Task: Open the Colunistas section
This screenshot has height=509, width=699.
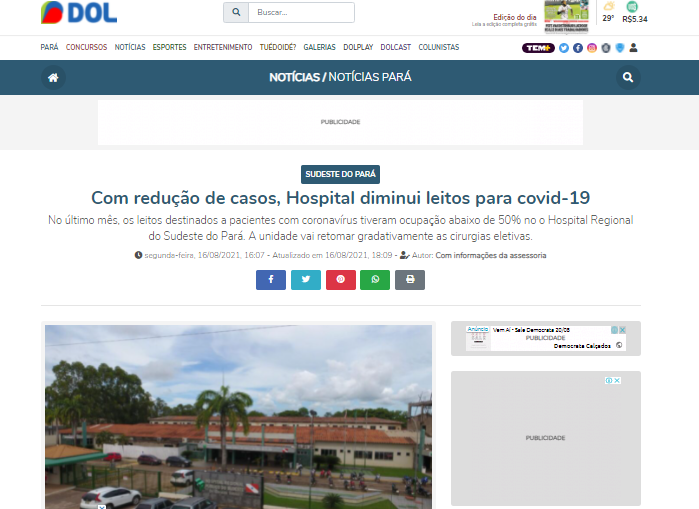Action: 439,48
